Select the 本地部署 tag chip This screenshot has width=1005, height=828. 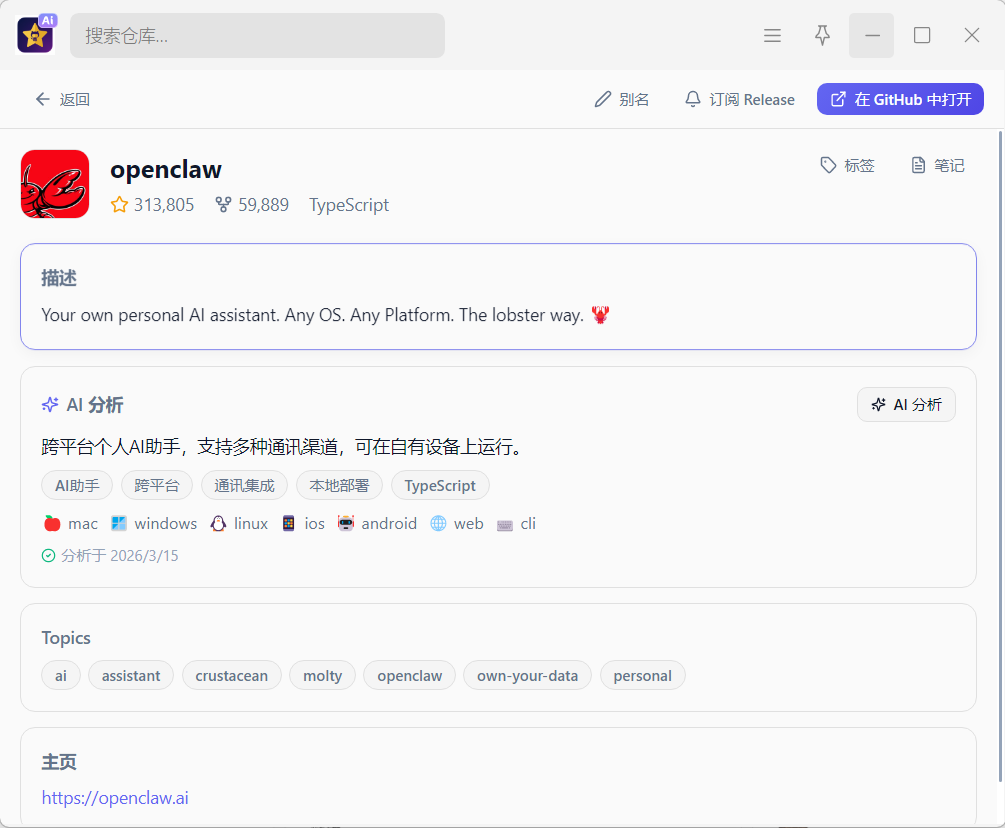coord(339,486)
